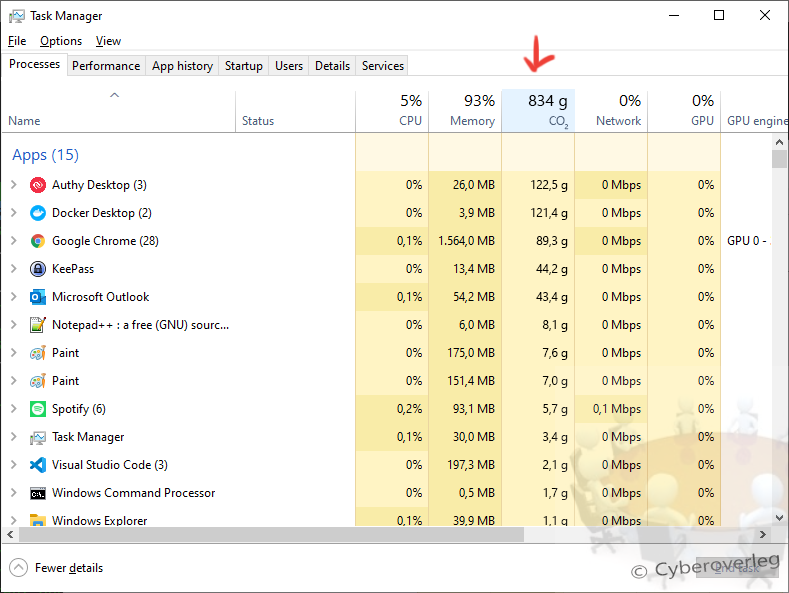Click the horizontal scrollbar thumb
The image size is (789, 593).
coord(271,535)
